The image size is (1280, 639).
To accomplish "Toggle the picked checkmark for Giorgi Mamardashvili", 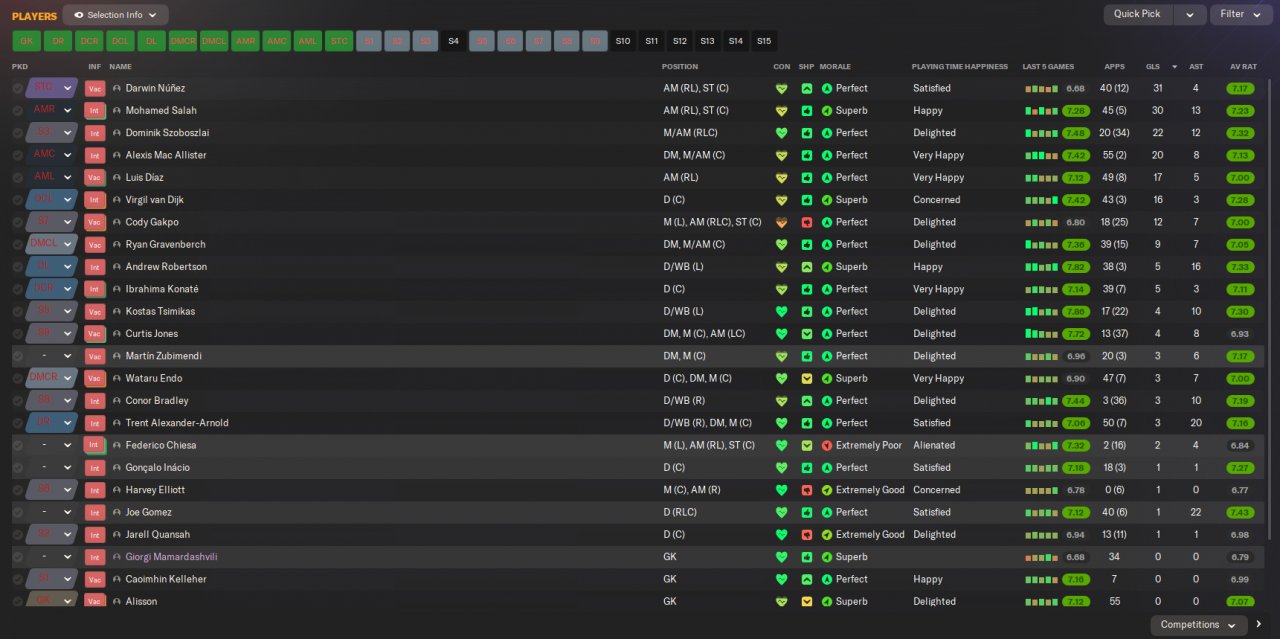I will [18, 557].
